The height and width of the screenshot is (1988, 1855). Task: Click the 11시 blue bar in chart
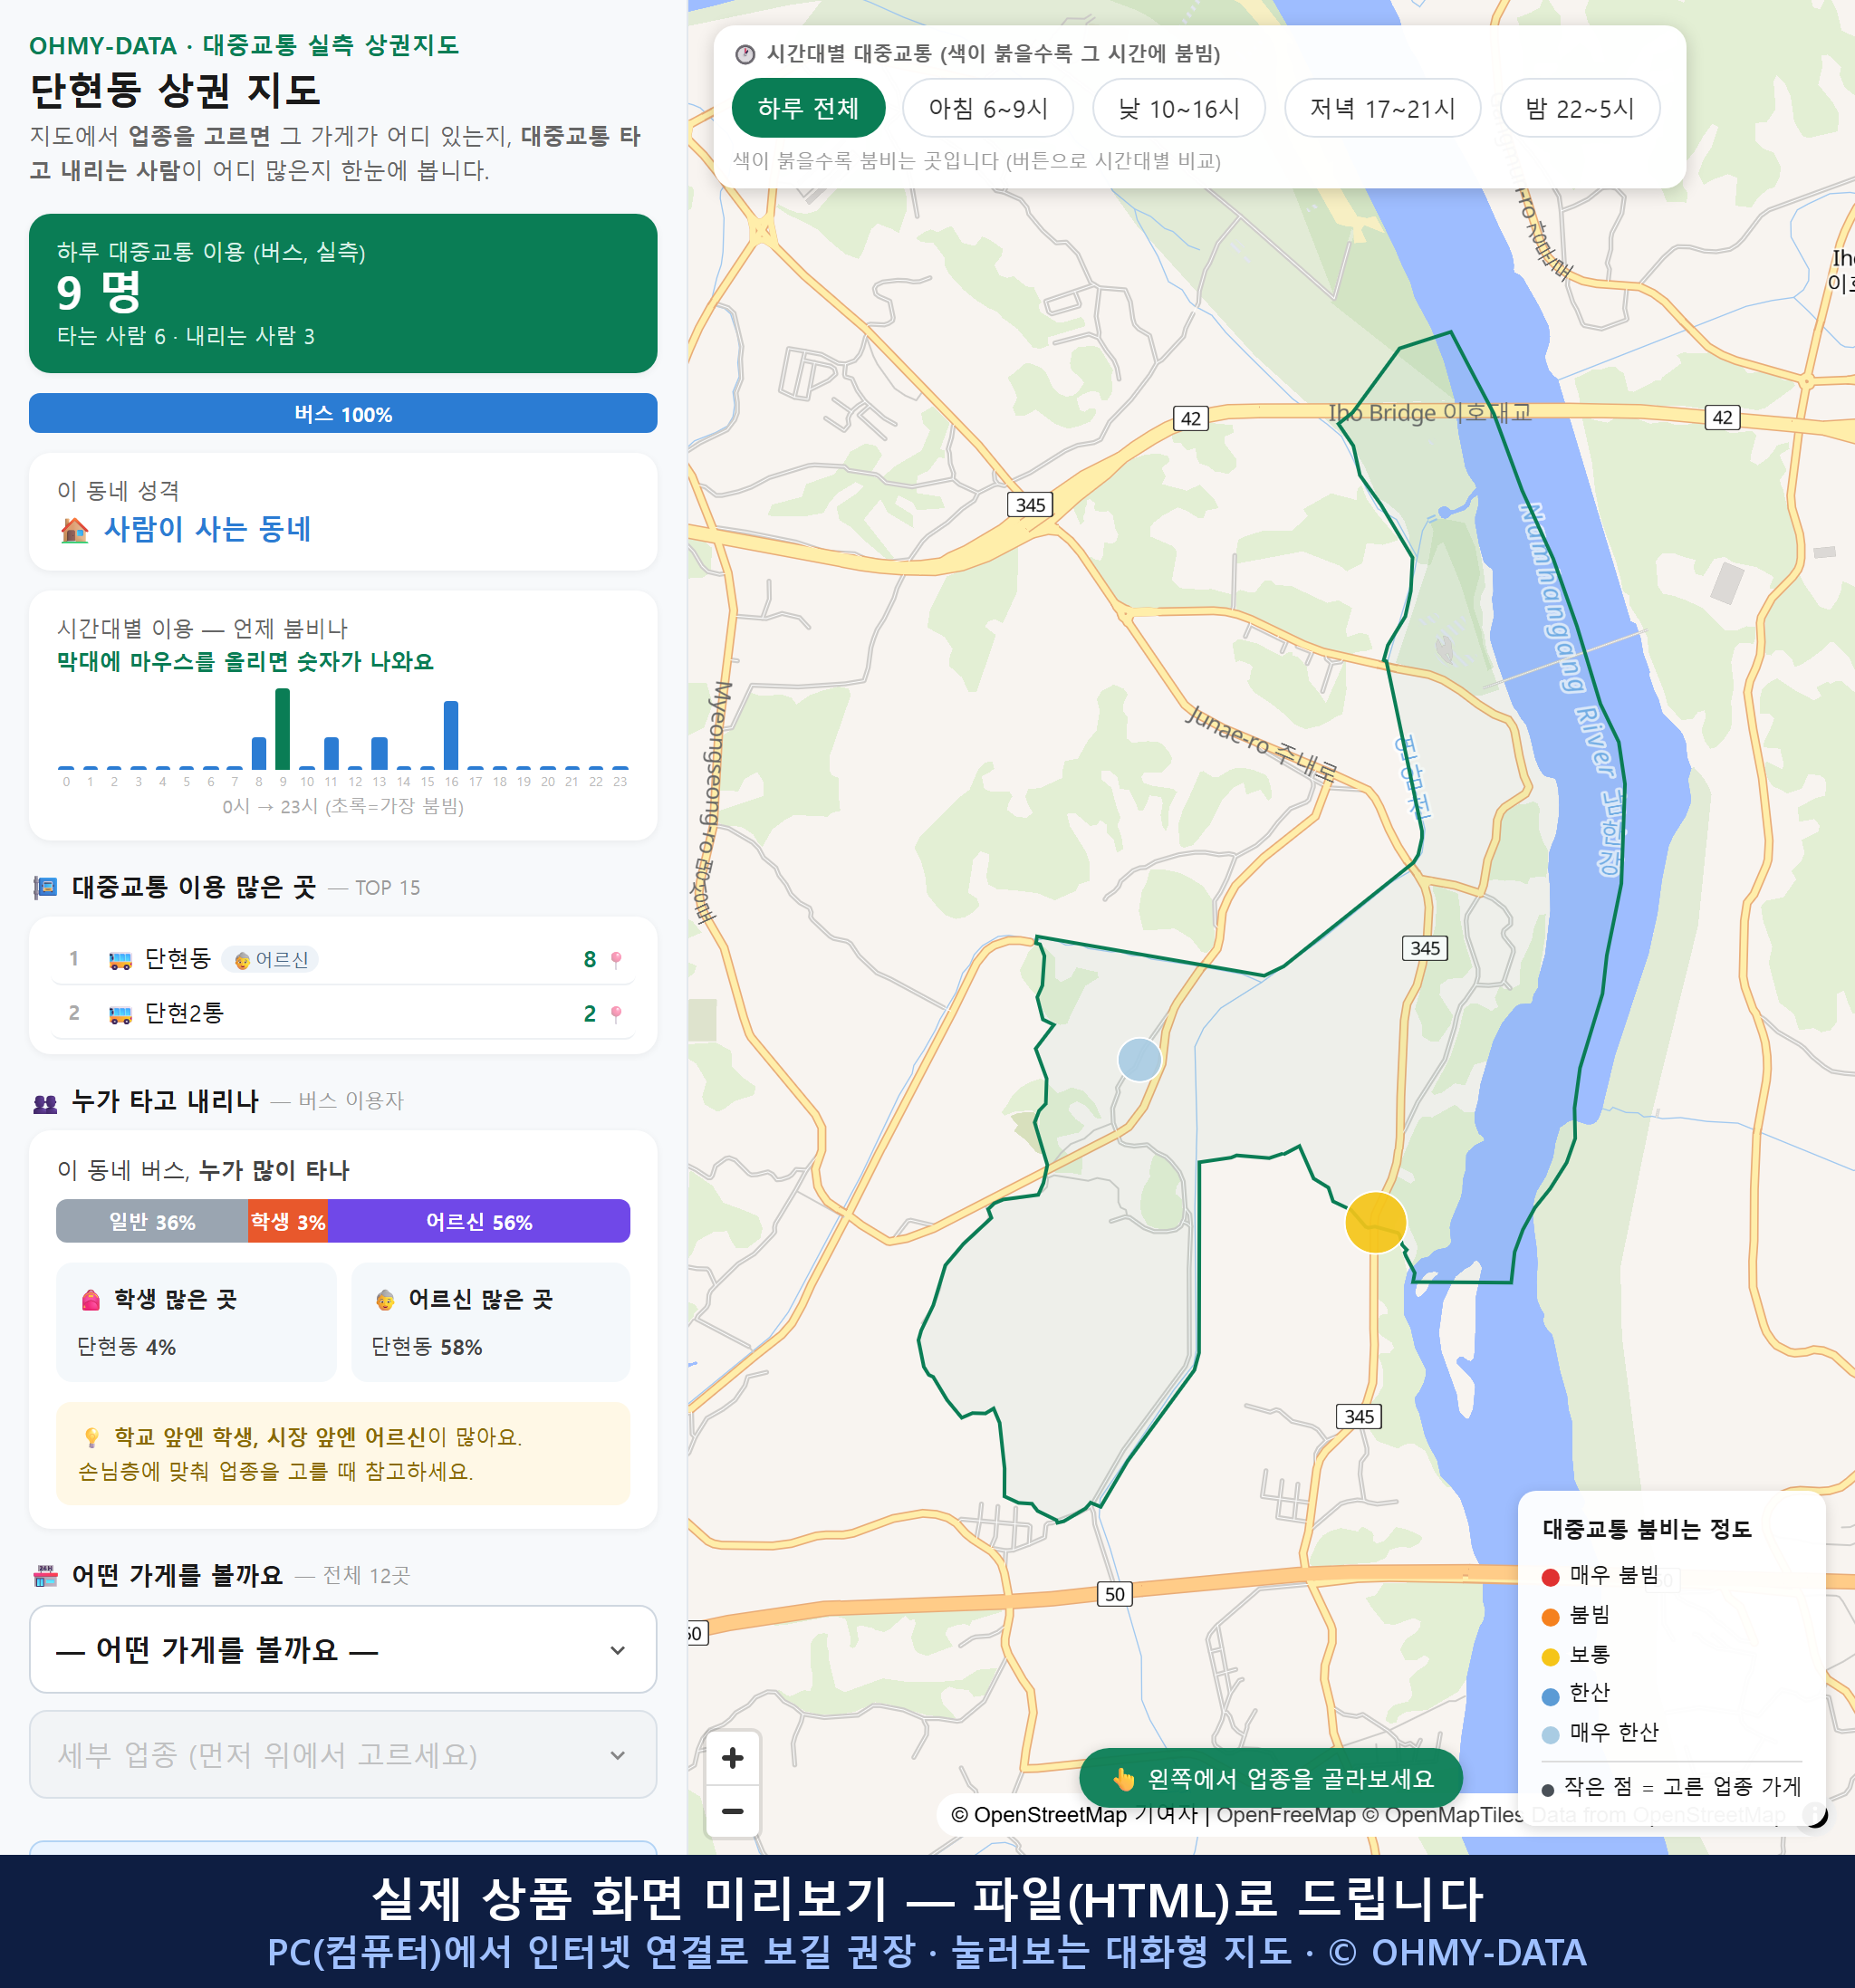click(331, 753)
